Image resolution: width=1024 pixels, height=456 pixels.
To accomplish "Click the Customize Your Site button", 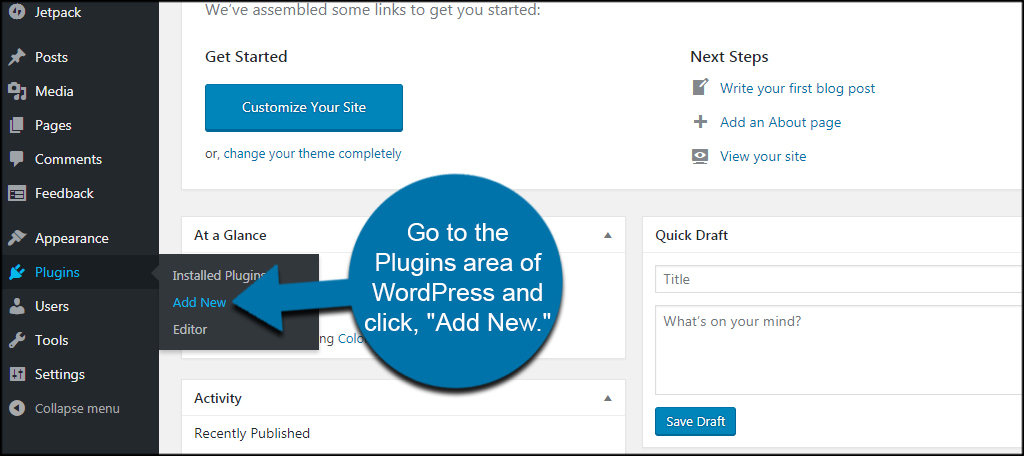I will pos(304,107).
